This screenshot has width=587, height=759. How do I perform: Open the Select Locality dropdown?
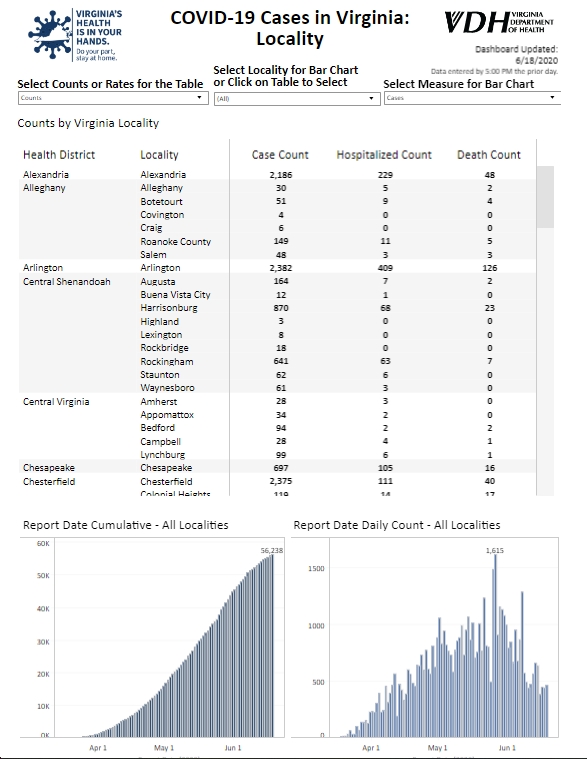click(297, 99)
